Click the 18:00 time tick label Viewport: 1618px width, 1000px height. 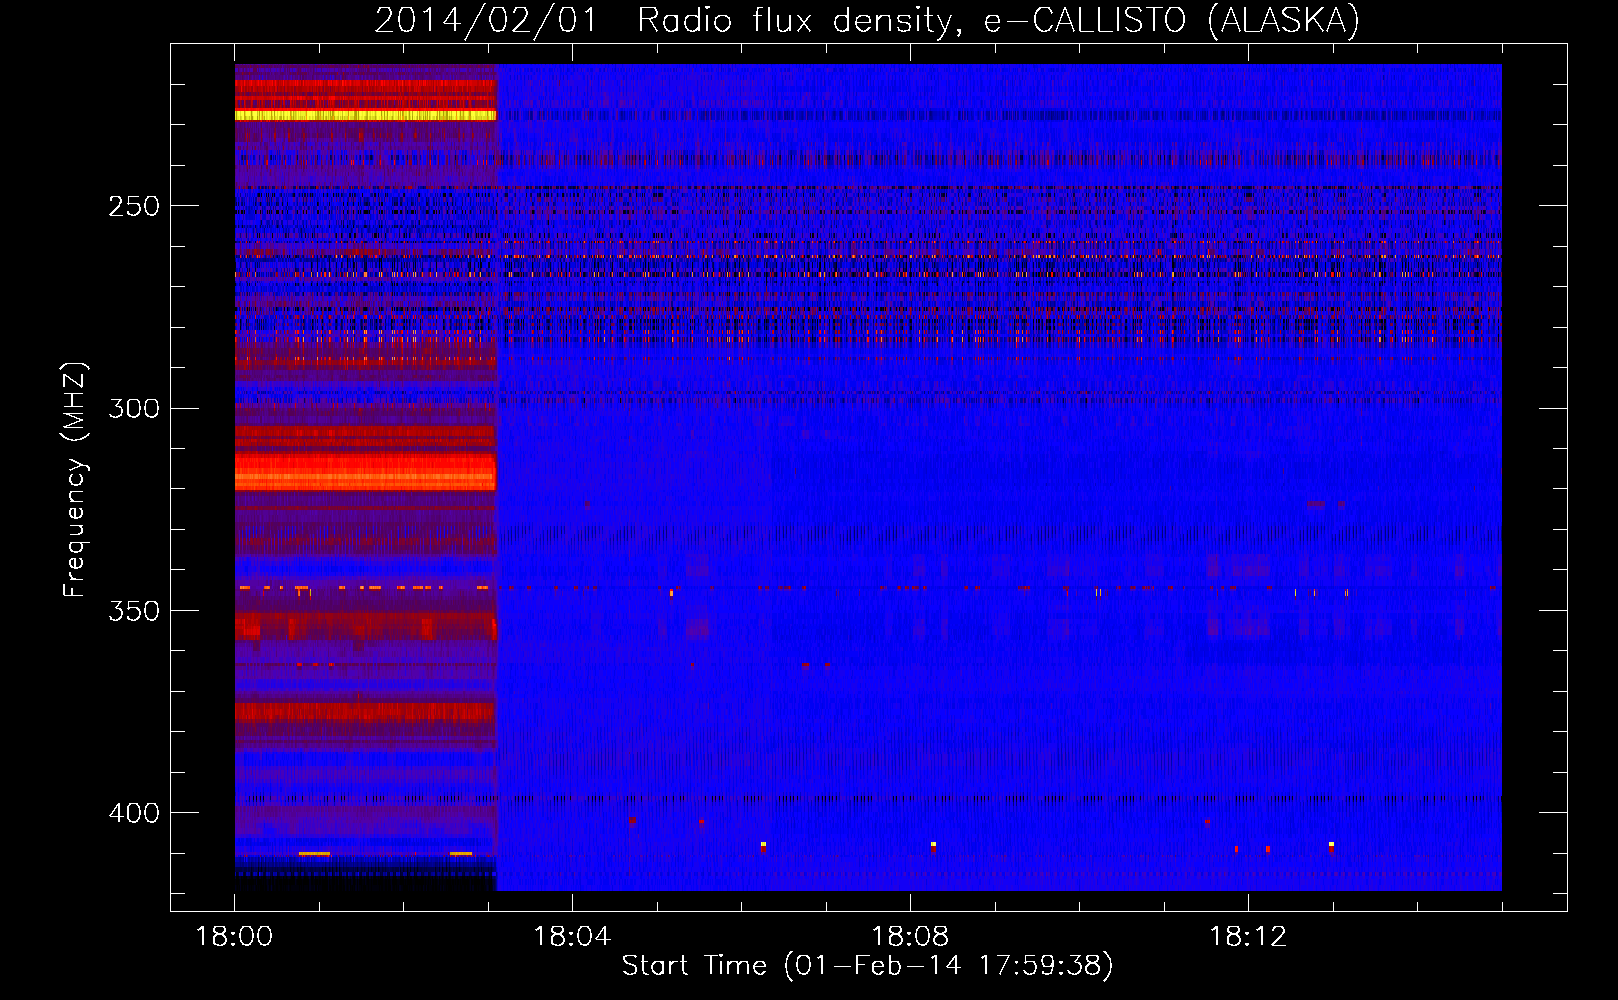[234, 937]
